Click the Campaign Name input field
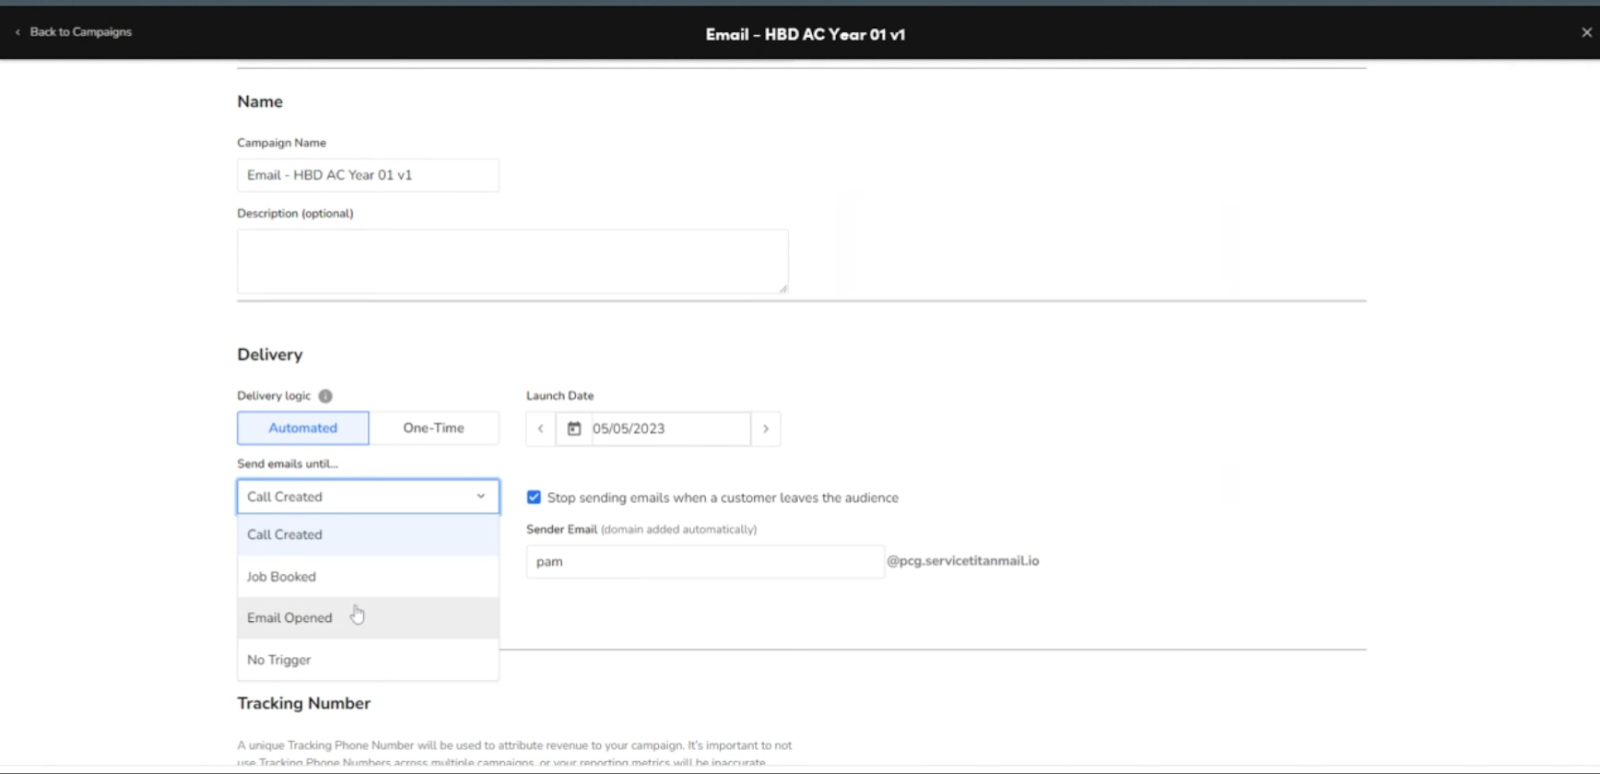This screenshot has width=1600, height=774. tap(368, 175)
